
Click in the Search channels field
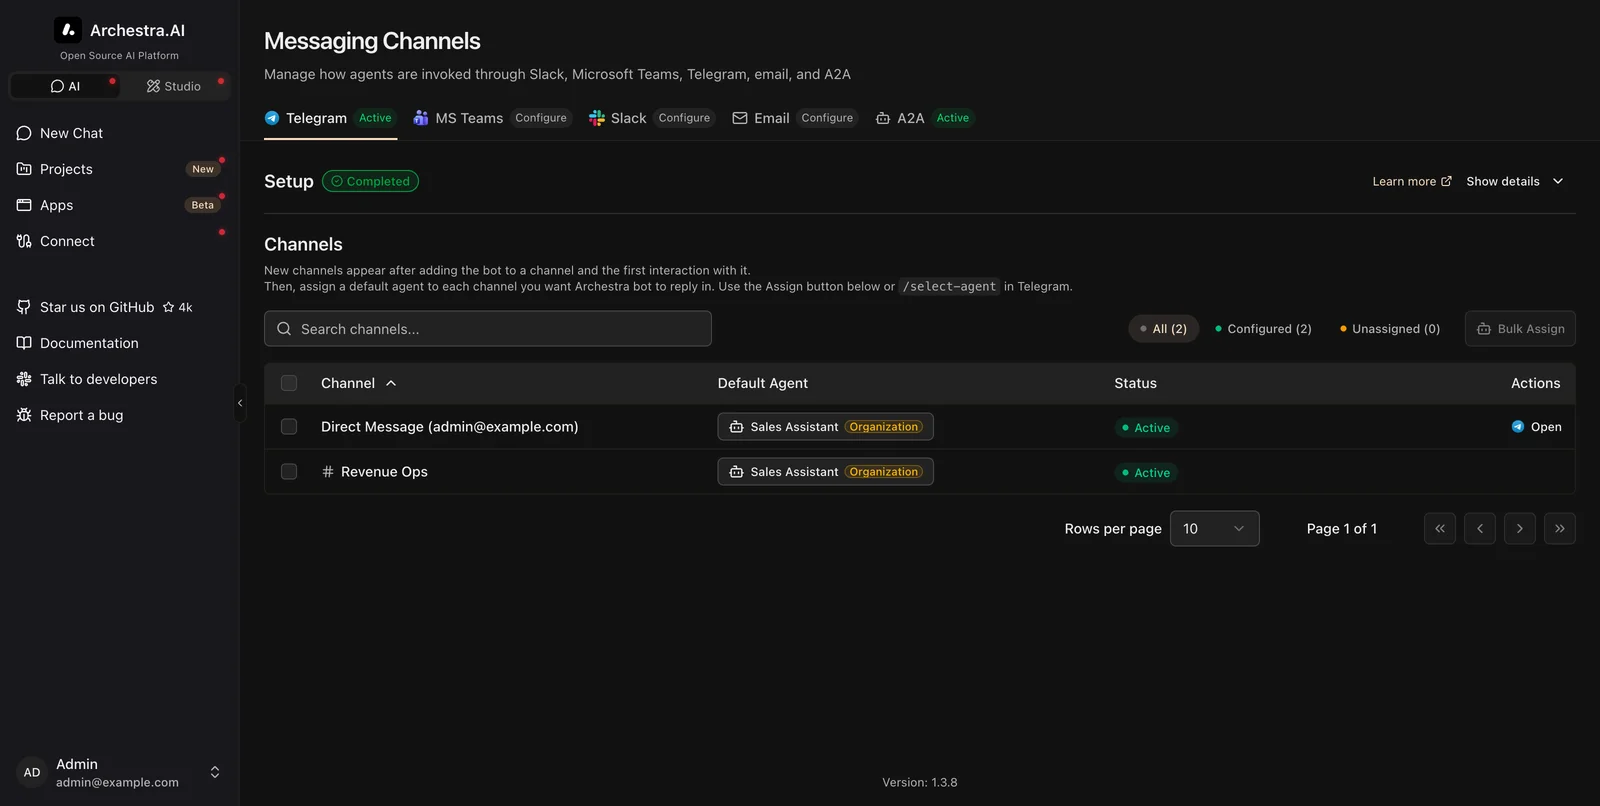(488, 329)
